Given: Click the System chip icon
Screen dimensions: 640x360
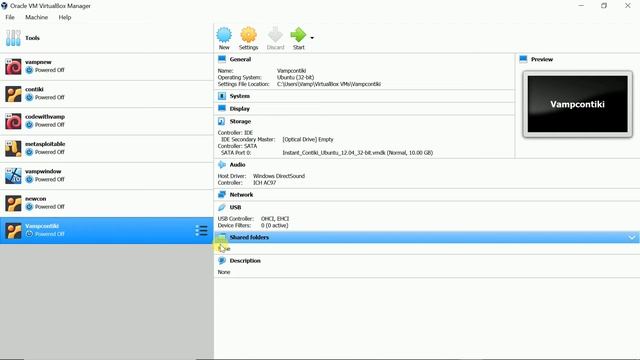Looking at the screenshot, I should pyautogui.click(x=222, y=96).
